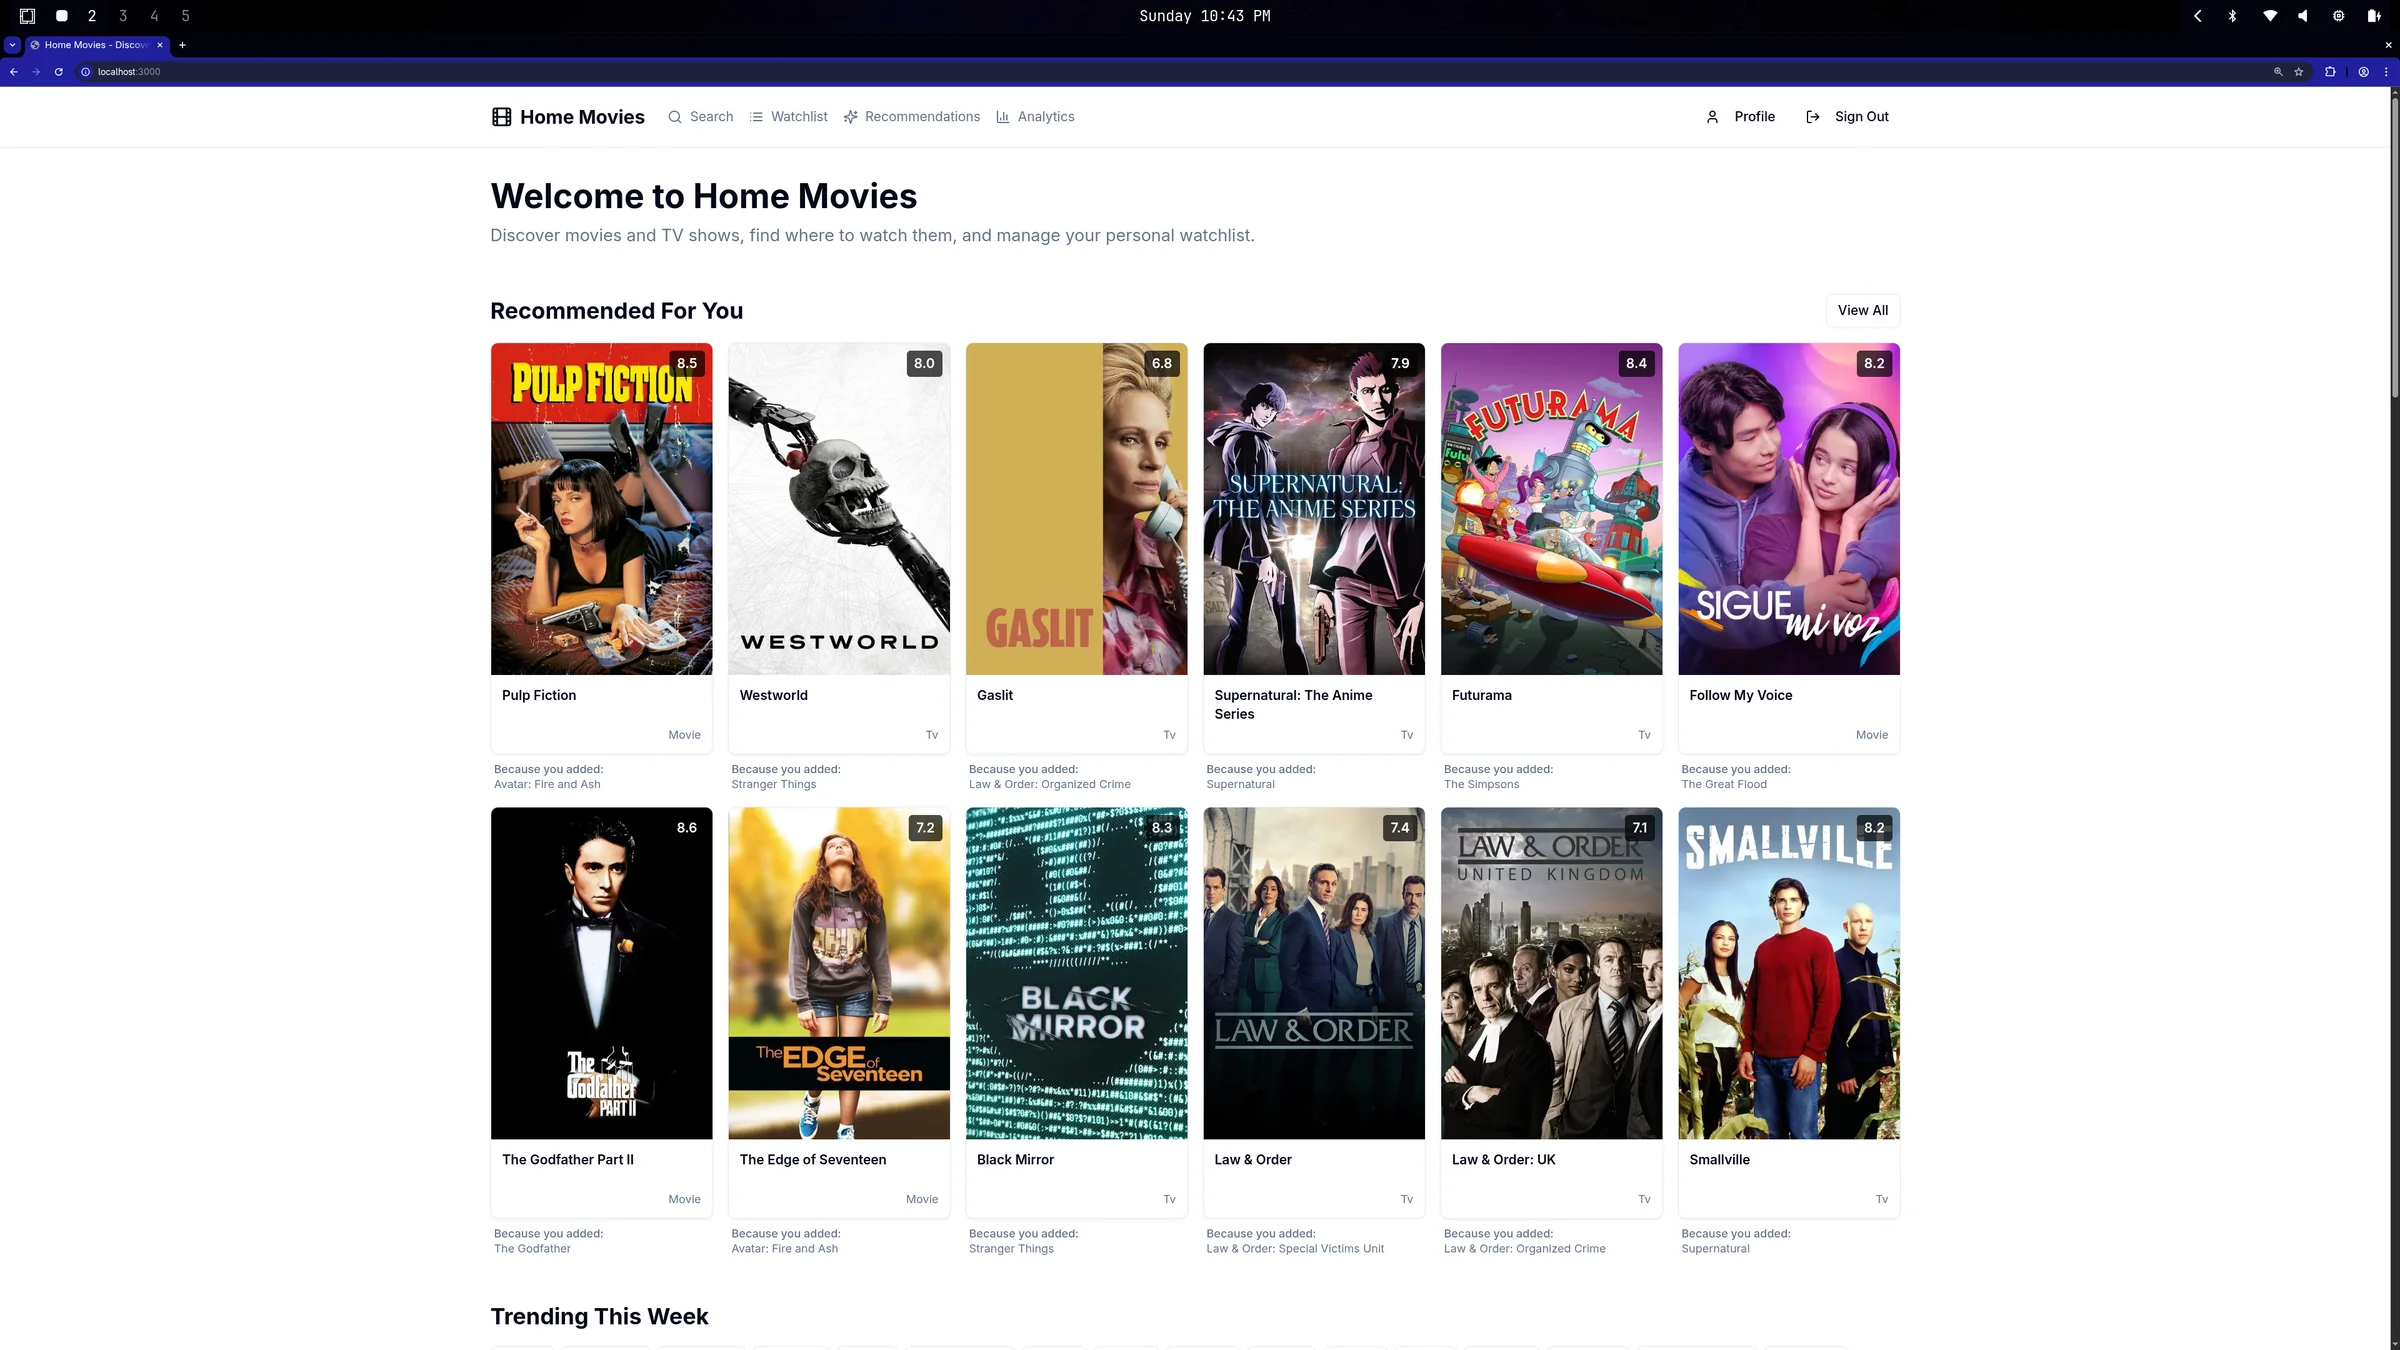Click the zoom magnifier icon in address bar

point(2278,72)
